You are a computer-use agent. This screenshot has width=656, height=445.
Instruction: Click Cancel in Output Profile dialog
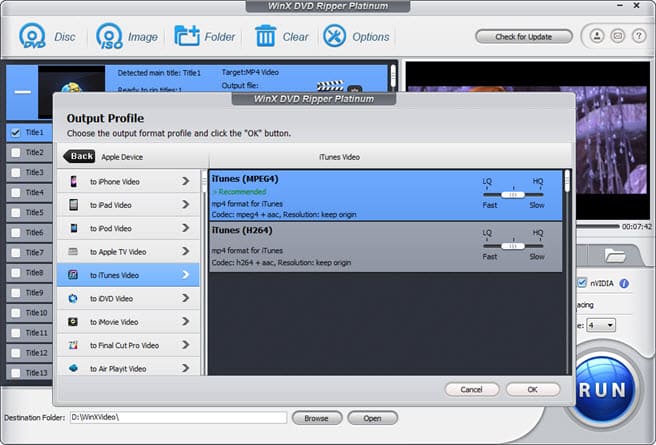pos(472,389)
